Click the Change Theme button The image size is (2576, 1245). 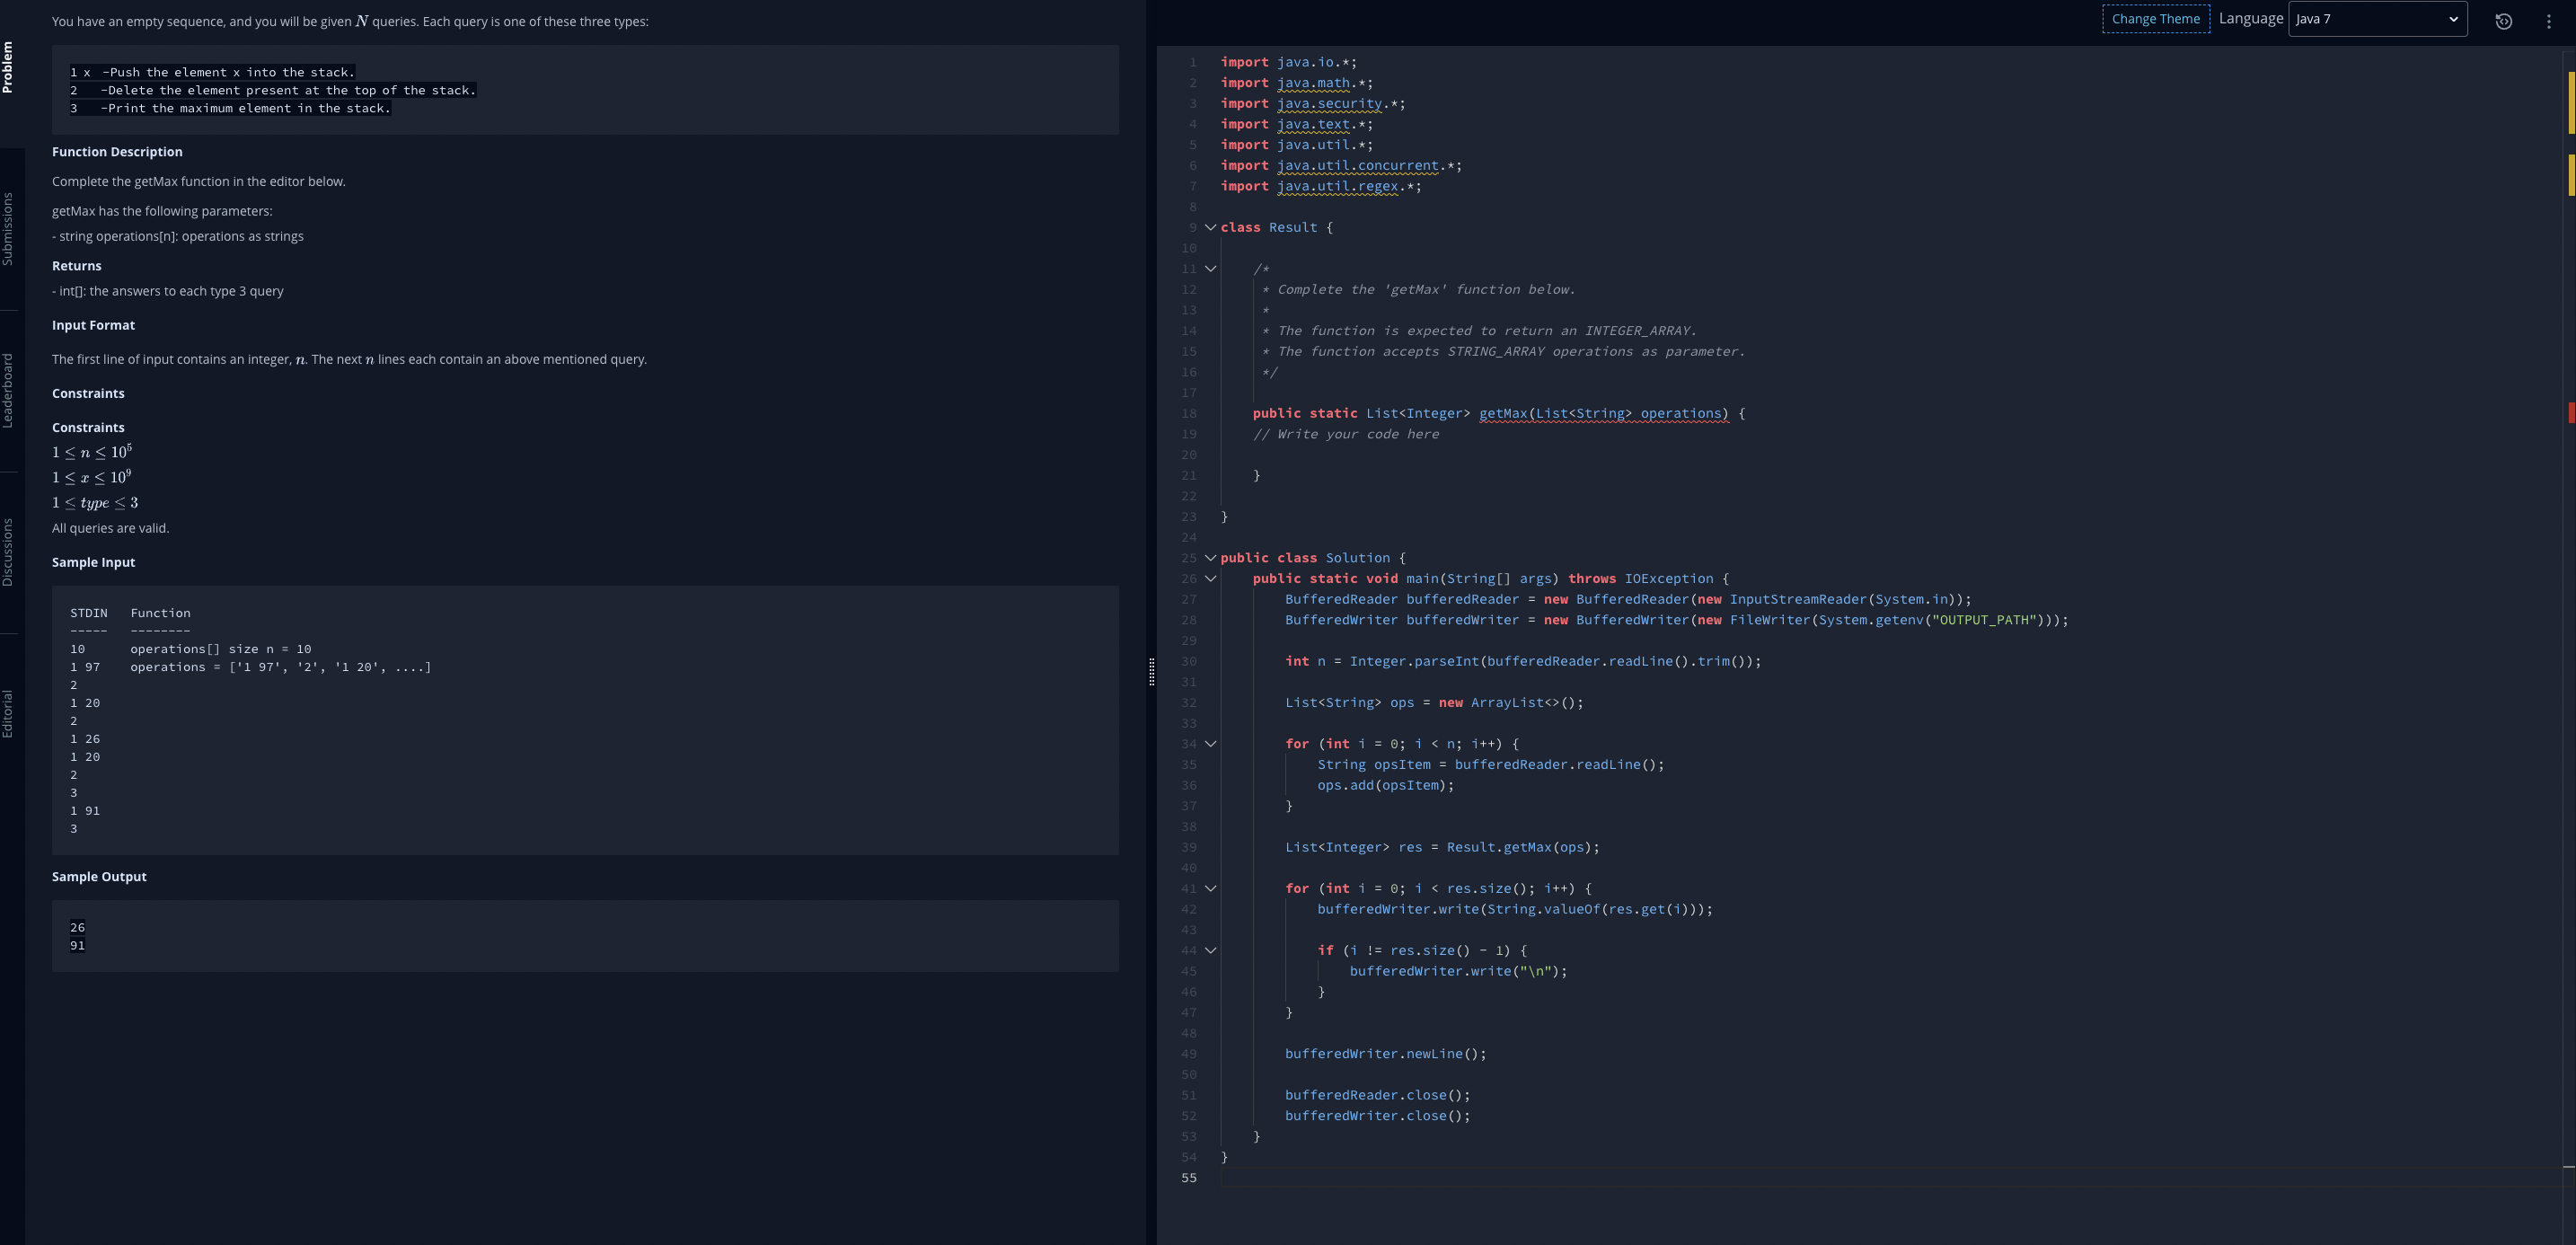click(2155, 19)
